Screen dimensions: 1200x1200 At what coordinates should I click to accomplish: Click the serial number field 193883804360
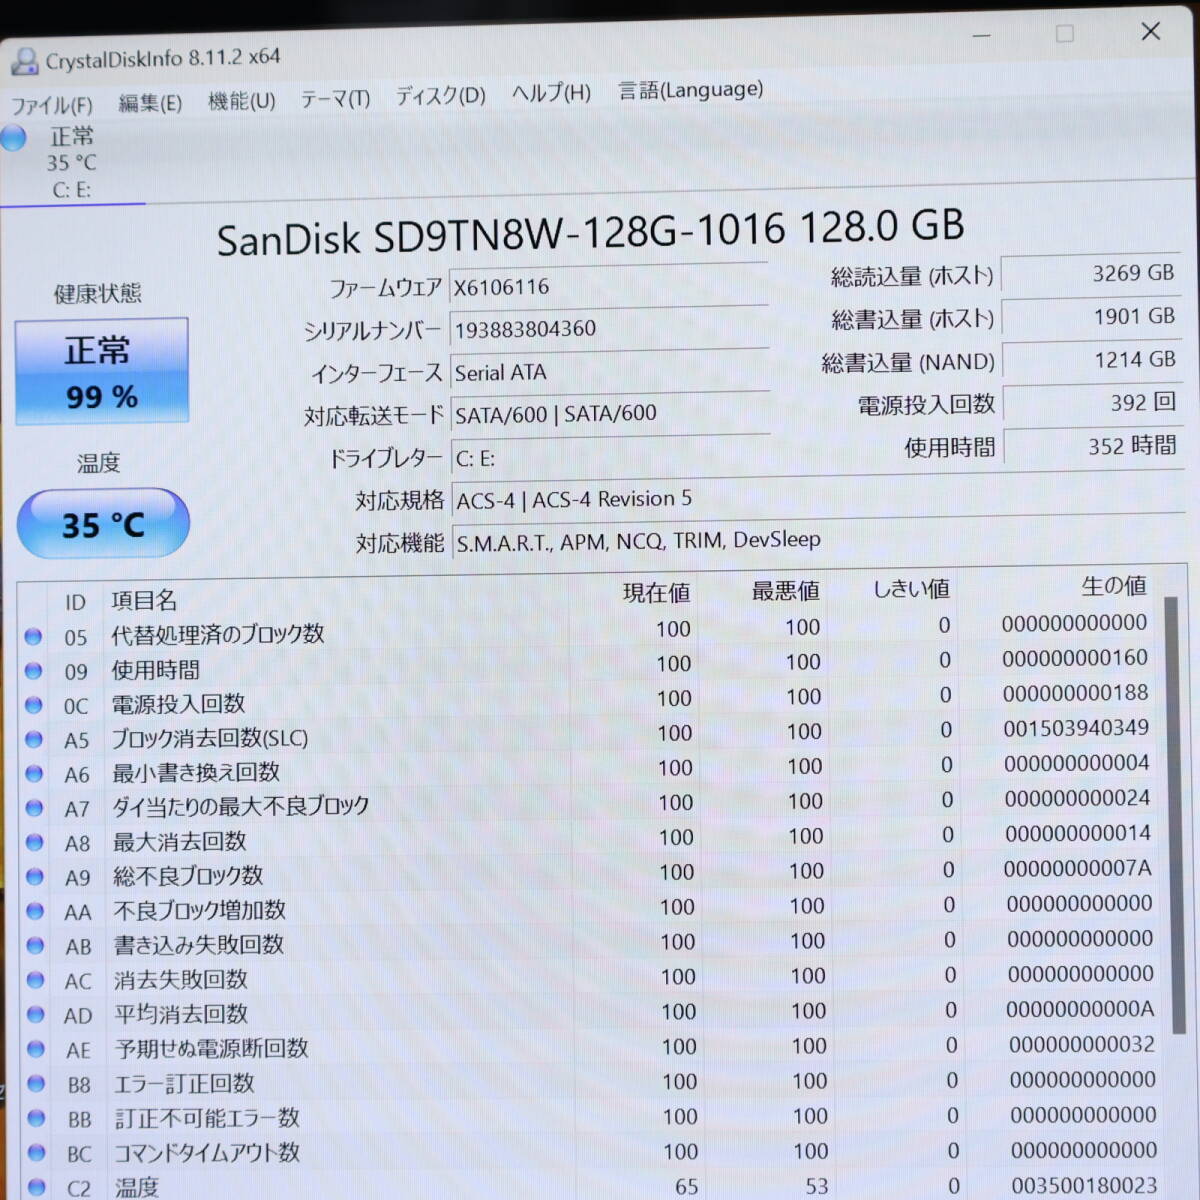[609, 327]
